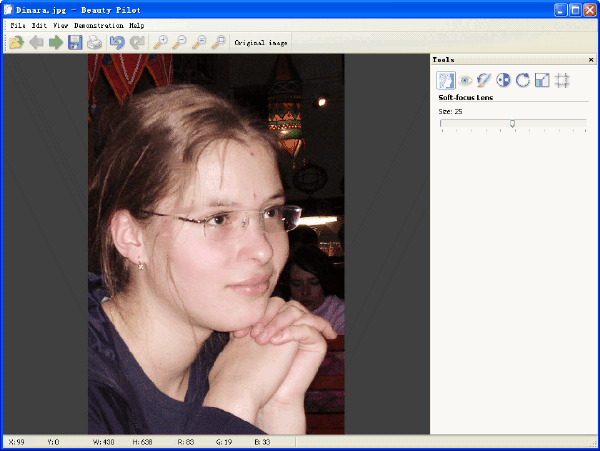Image resolution: width=600 pixels, height=451 pixels.
Task: Select the brightness/contrast circle tool
Action: pyautogui.click(x=504, y=81)
